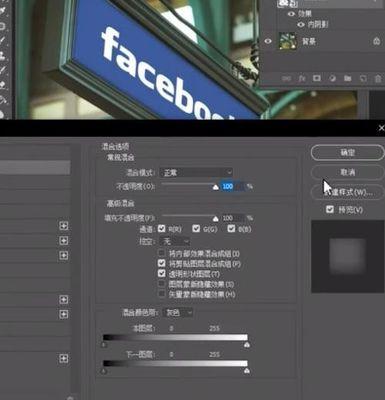This screenshot has height=400, width=385.
Task: Enable 矢量蒙版隐藏效果(H) checkbox
Action: pyautogui.click(x=162, y=294)
